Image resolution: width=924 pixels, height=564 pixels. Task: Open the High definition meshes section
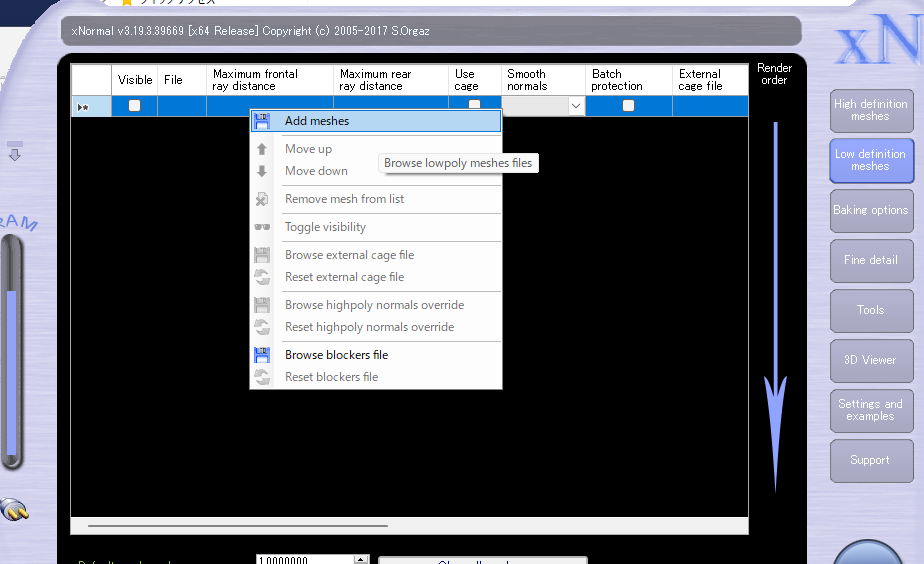point(870,110)
